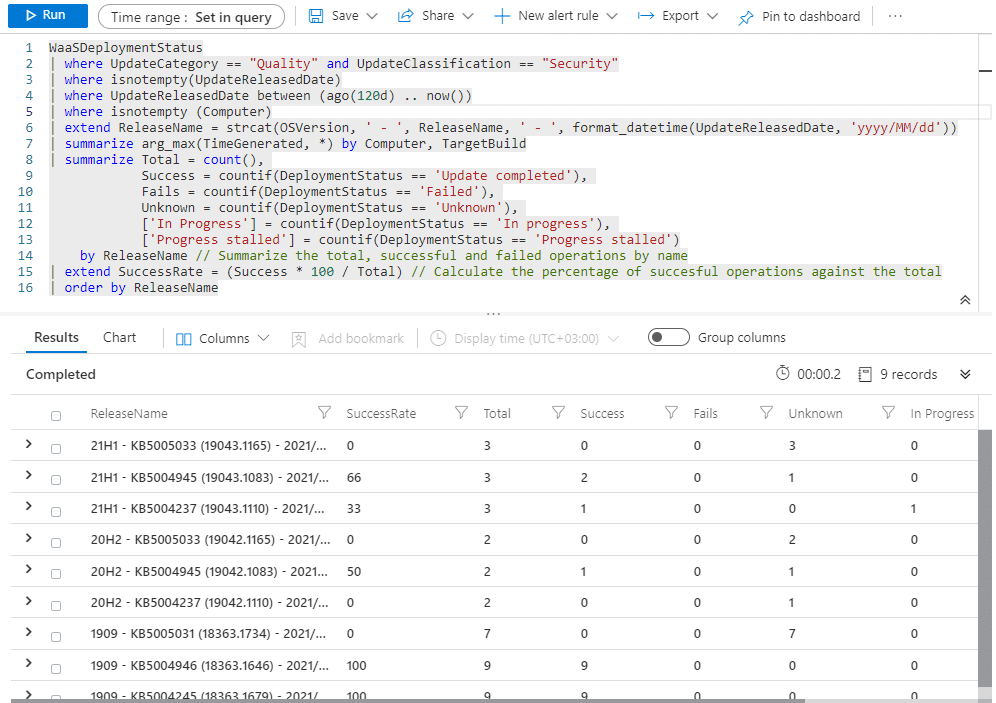This screenshot has height=703, width=996.
Task: Click the pane splitter ellipsis handle
Action: click(494, 313)
